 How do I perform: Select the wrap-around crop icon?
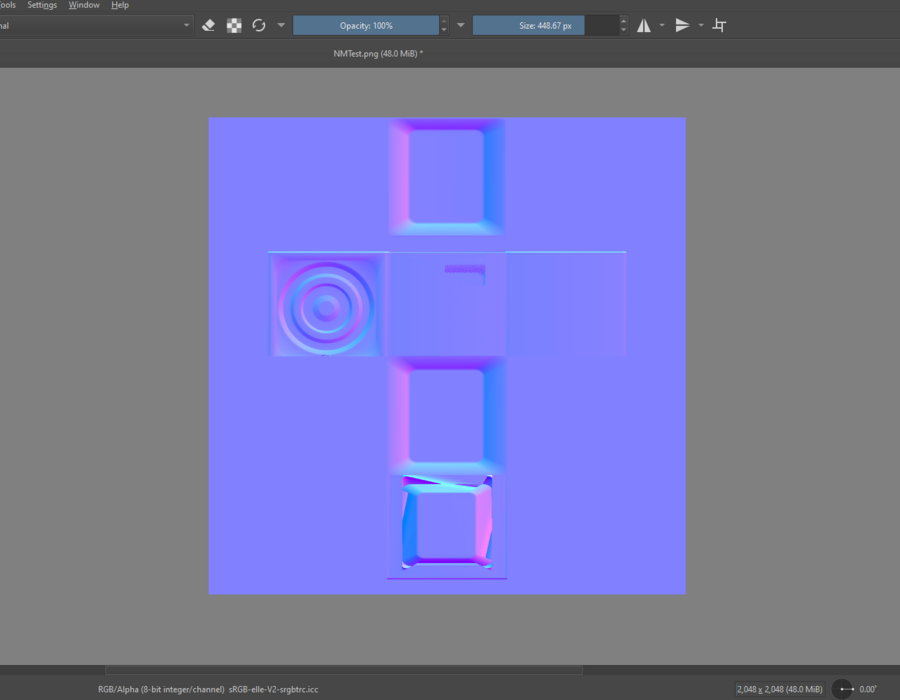(719, 25)
